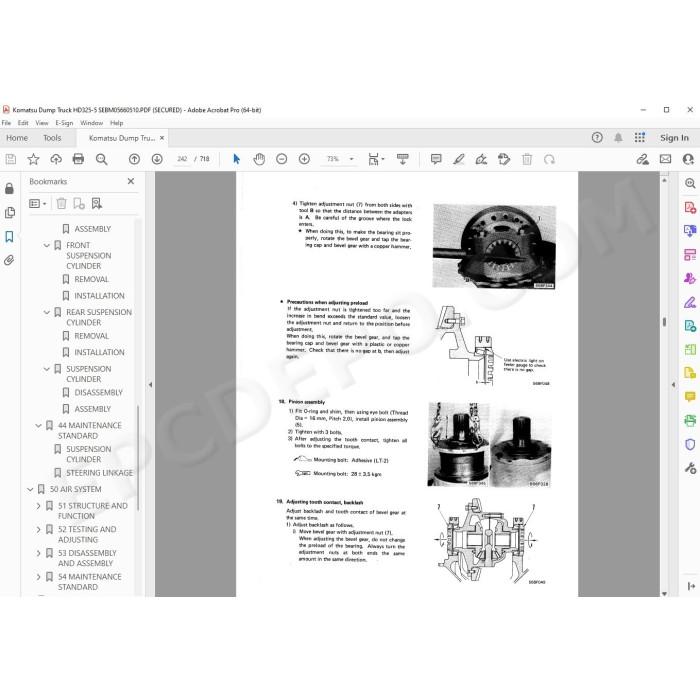Open the zoom level dropdown

[351, 159]
